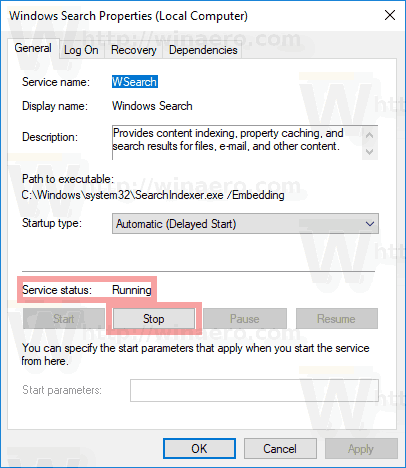
Task: Click the Apply button
Action: pyautogui.click(x=361, y=449)
